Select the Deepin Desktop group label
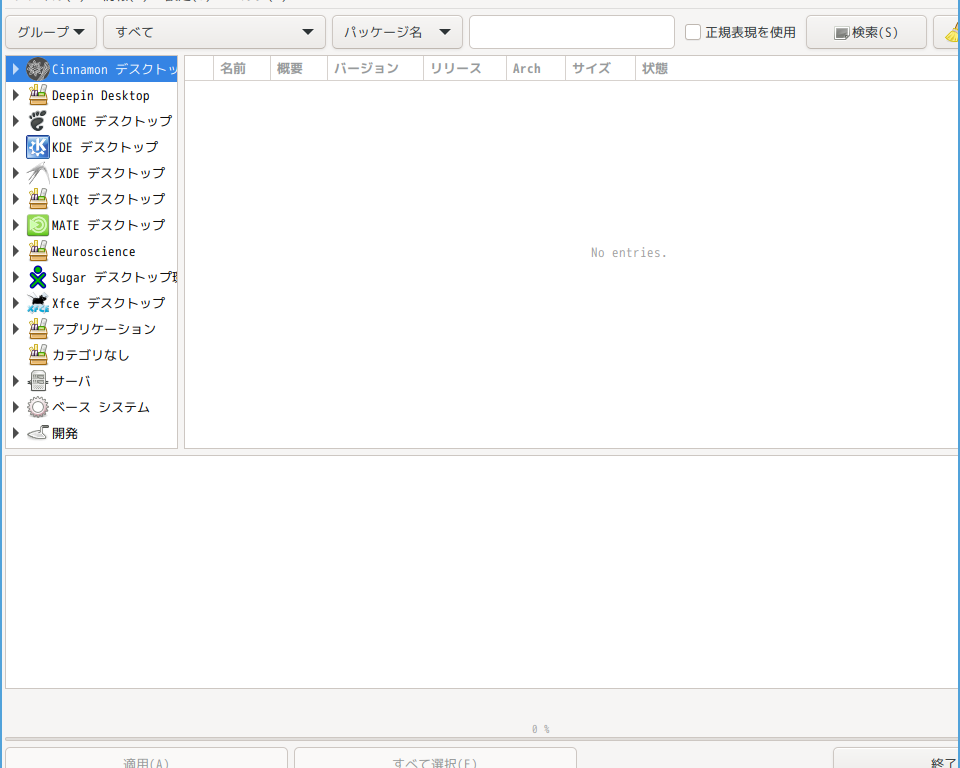This screenshot has width=960, height=768. (x=100, y=96)
